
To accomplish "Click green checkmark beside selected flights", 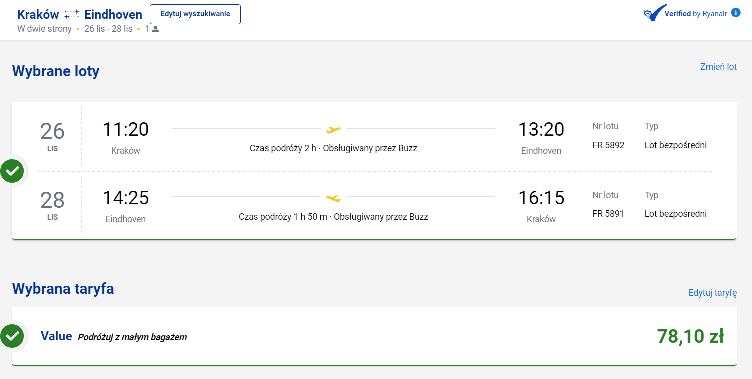I will (12, 171).
